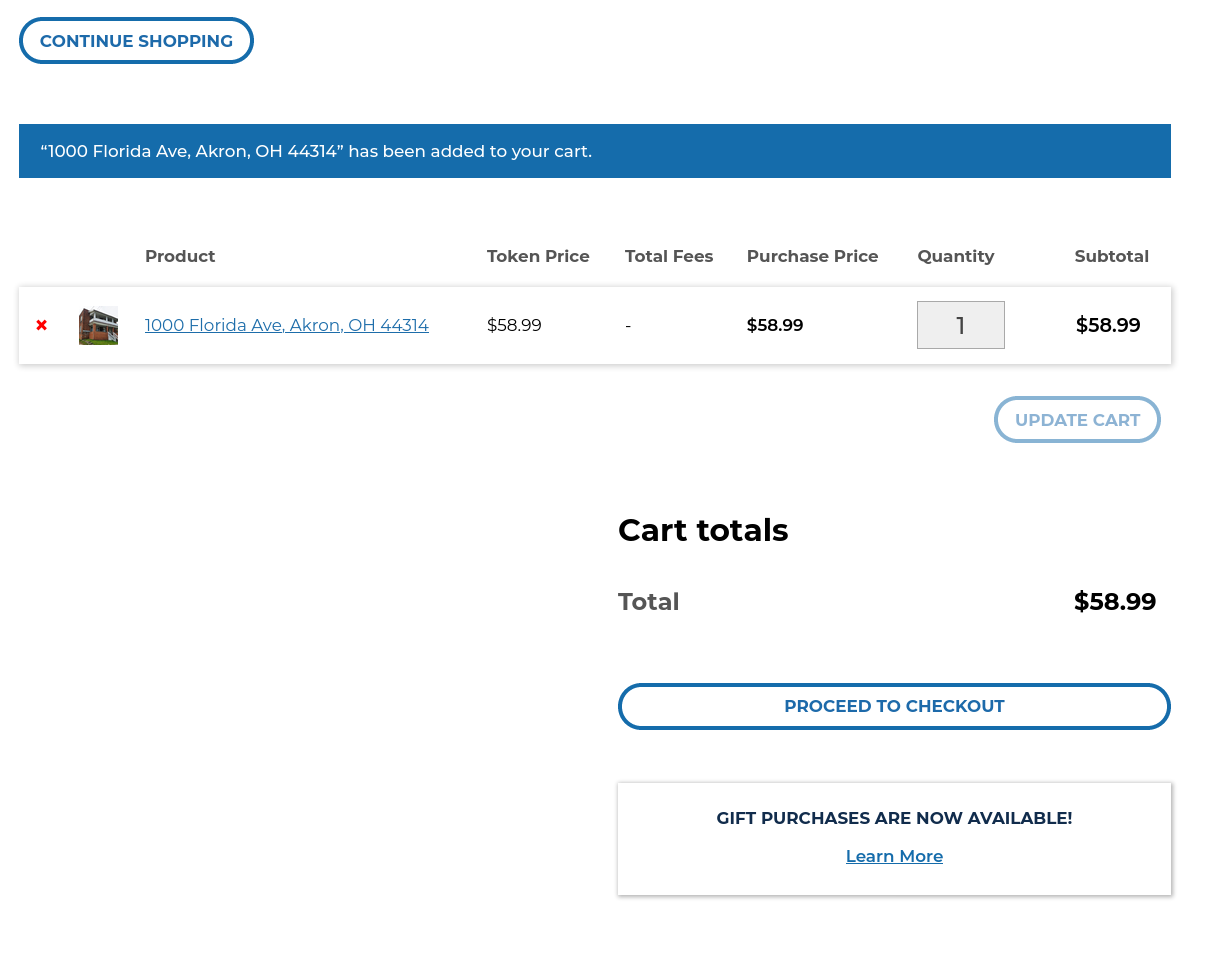This screenshot has height=976, width=1209.
Task: Click the Token Price column header
Action: tap(538, 256)
